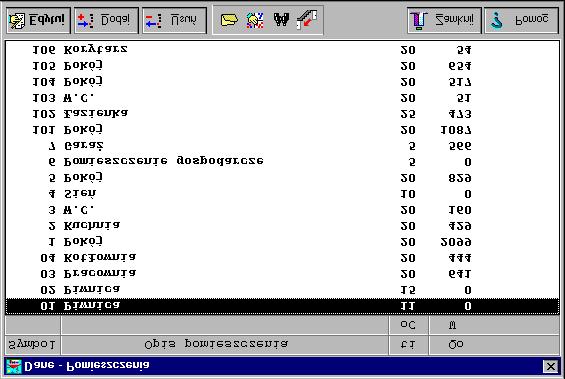Click the Dodaj button
This screenshot has width=565, height=379.
106,21
